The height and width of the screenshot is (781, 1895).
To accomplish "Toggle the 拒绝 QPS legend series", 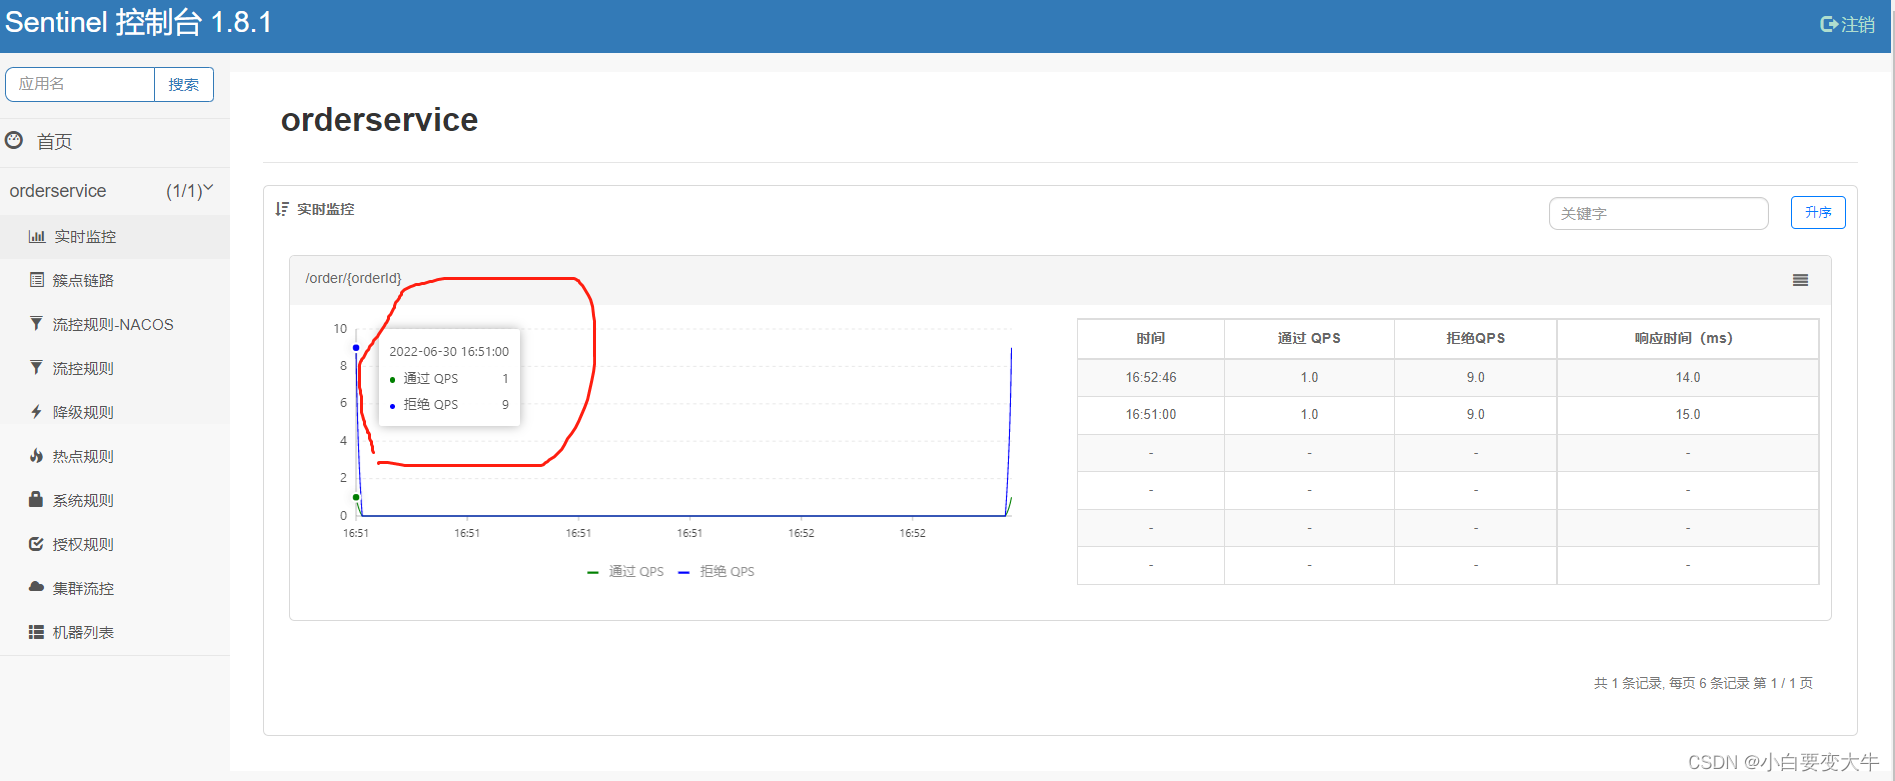I will [x=716, y=572].
